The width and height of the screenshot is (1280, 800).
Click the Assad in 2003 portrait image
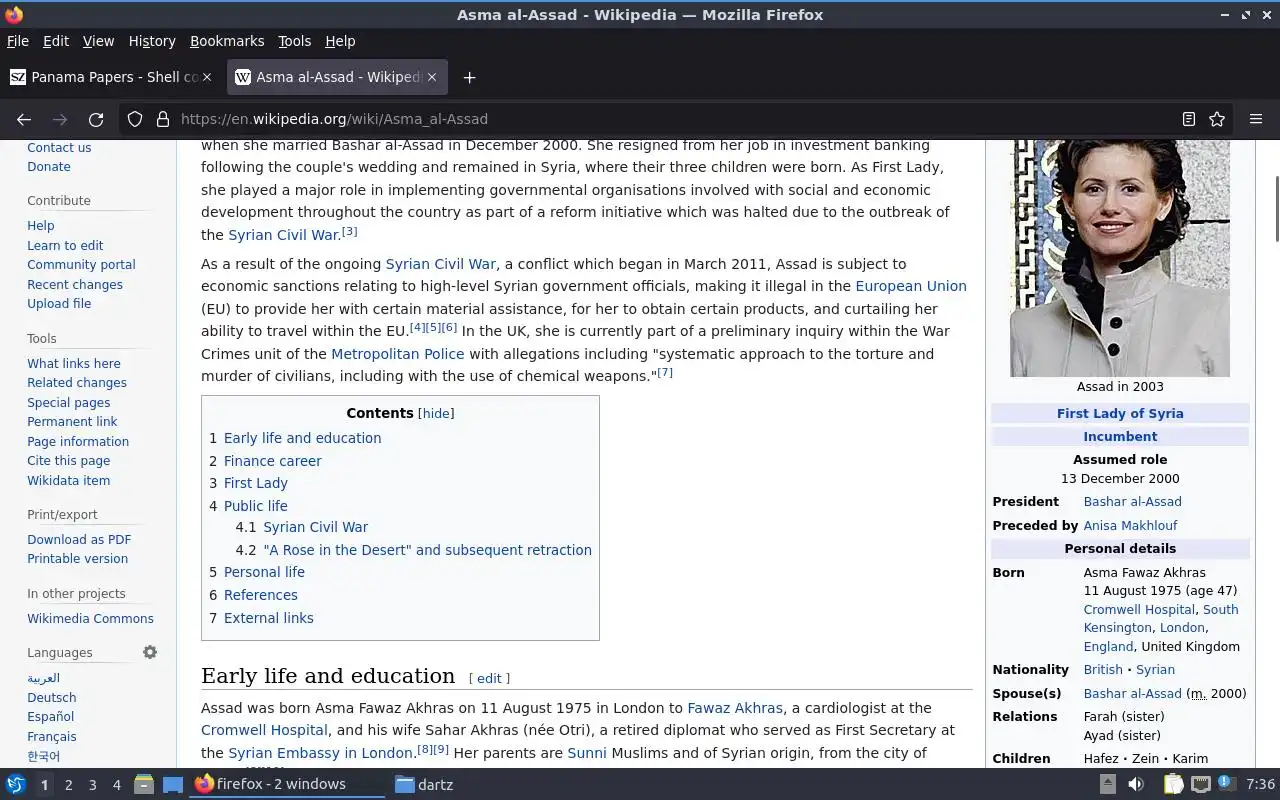tap(1120, 258)
